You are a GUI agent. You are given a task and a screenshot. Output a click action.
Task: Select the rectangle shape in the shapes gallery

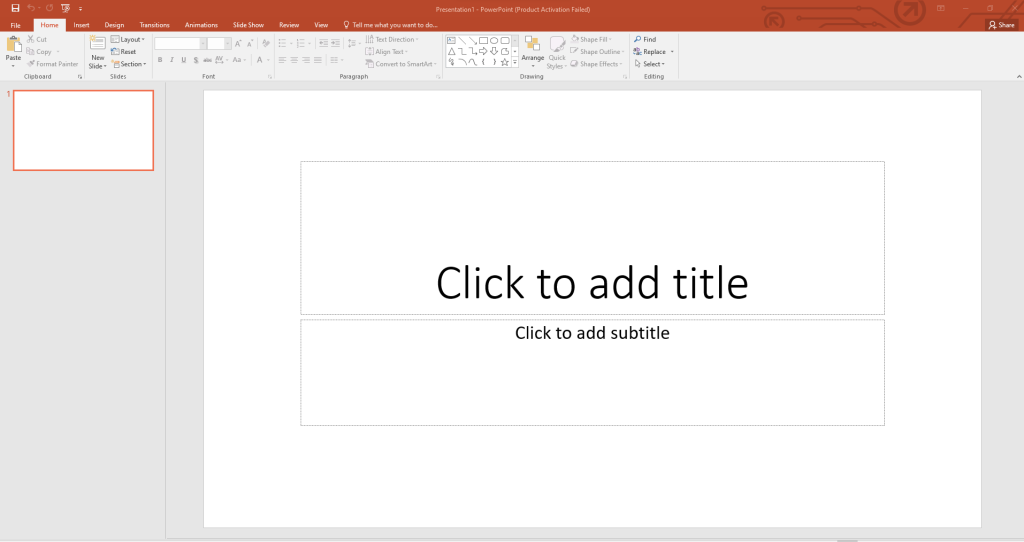(483, 40)
